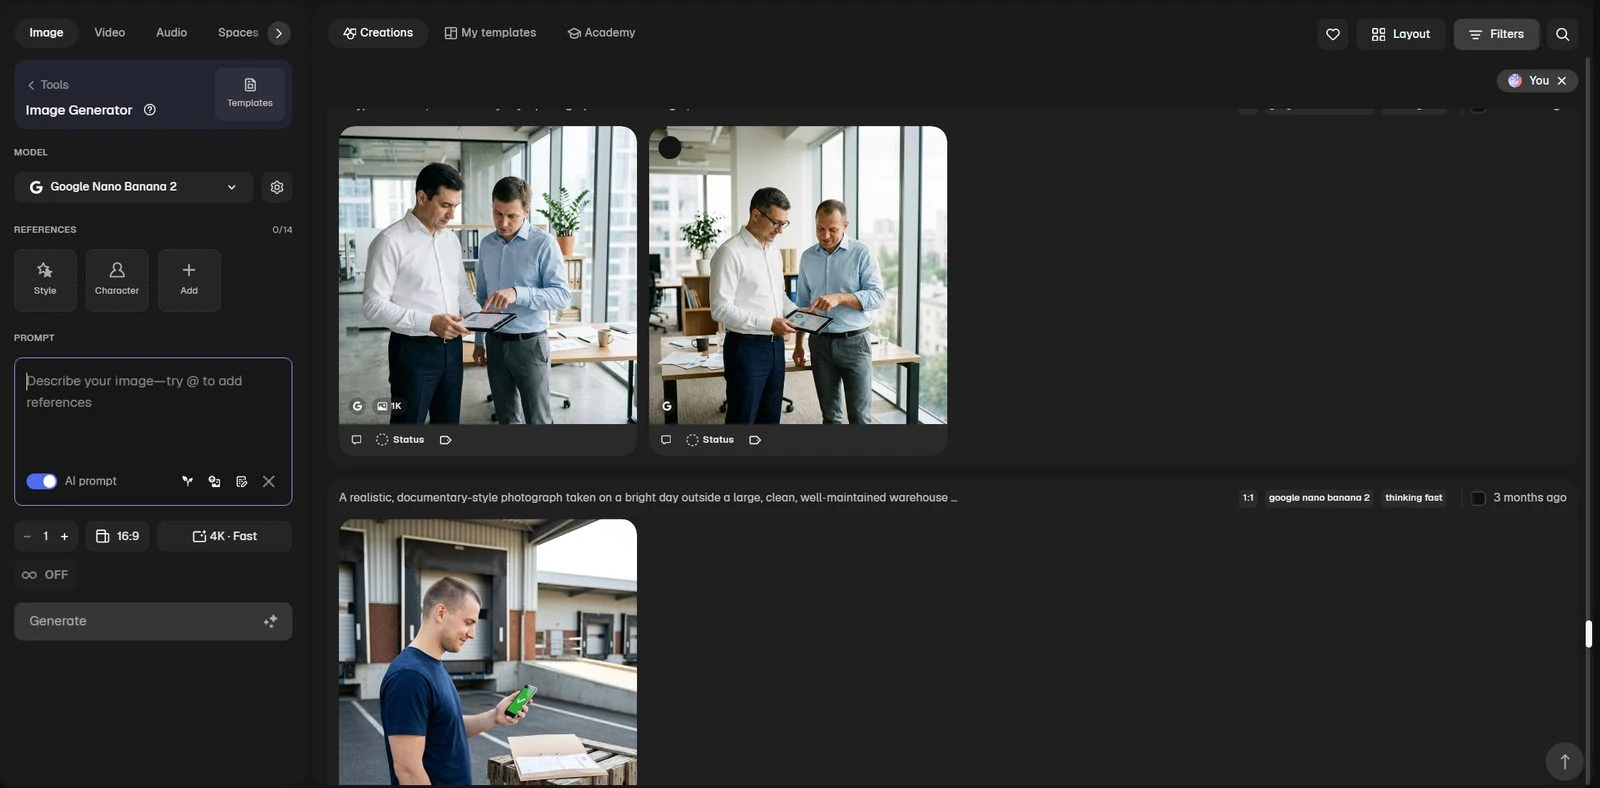Screen dimensions: 1600x788
Task: Open the My templates tab
Action: pos(490,33)
